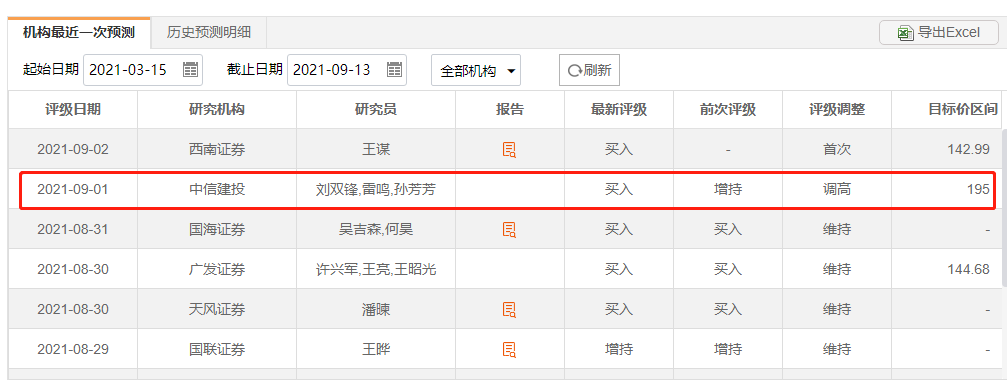The height and width of the screenshot is (385, 1007).
Task: Click 评级调整 column header
Action: click(837, 109)
